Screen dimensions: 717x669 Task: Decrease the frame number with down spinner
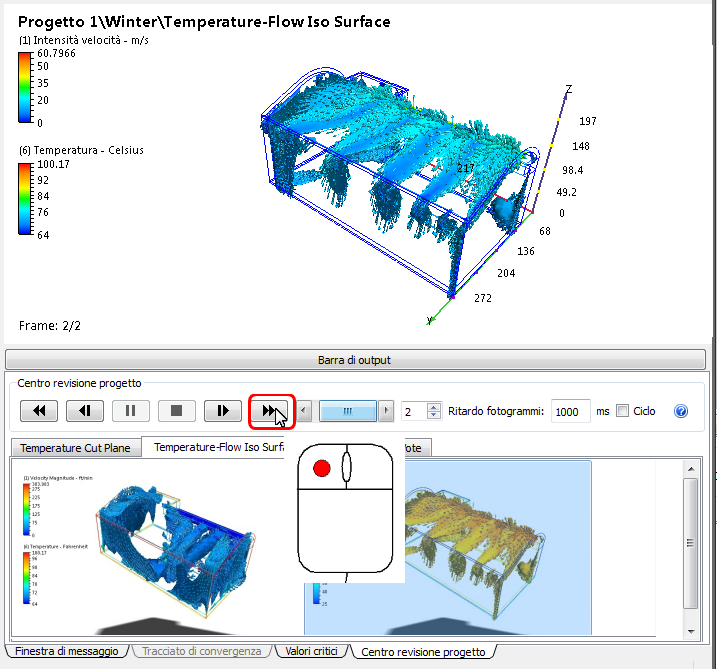pos(433,415)
